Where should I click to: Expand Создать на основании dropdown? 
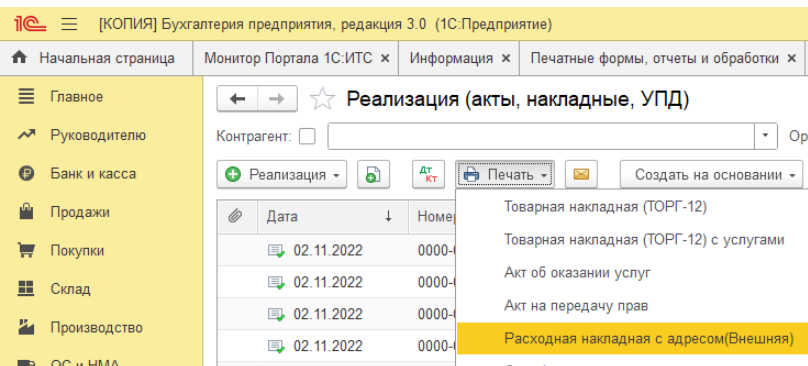712,174
